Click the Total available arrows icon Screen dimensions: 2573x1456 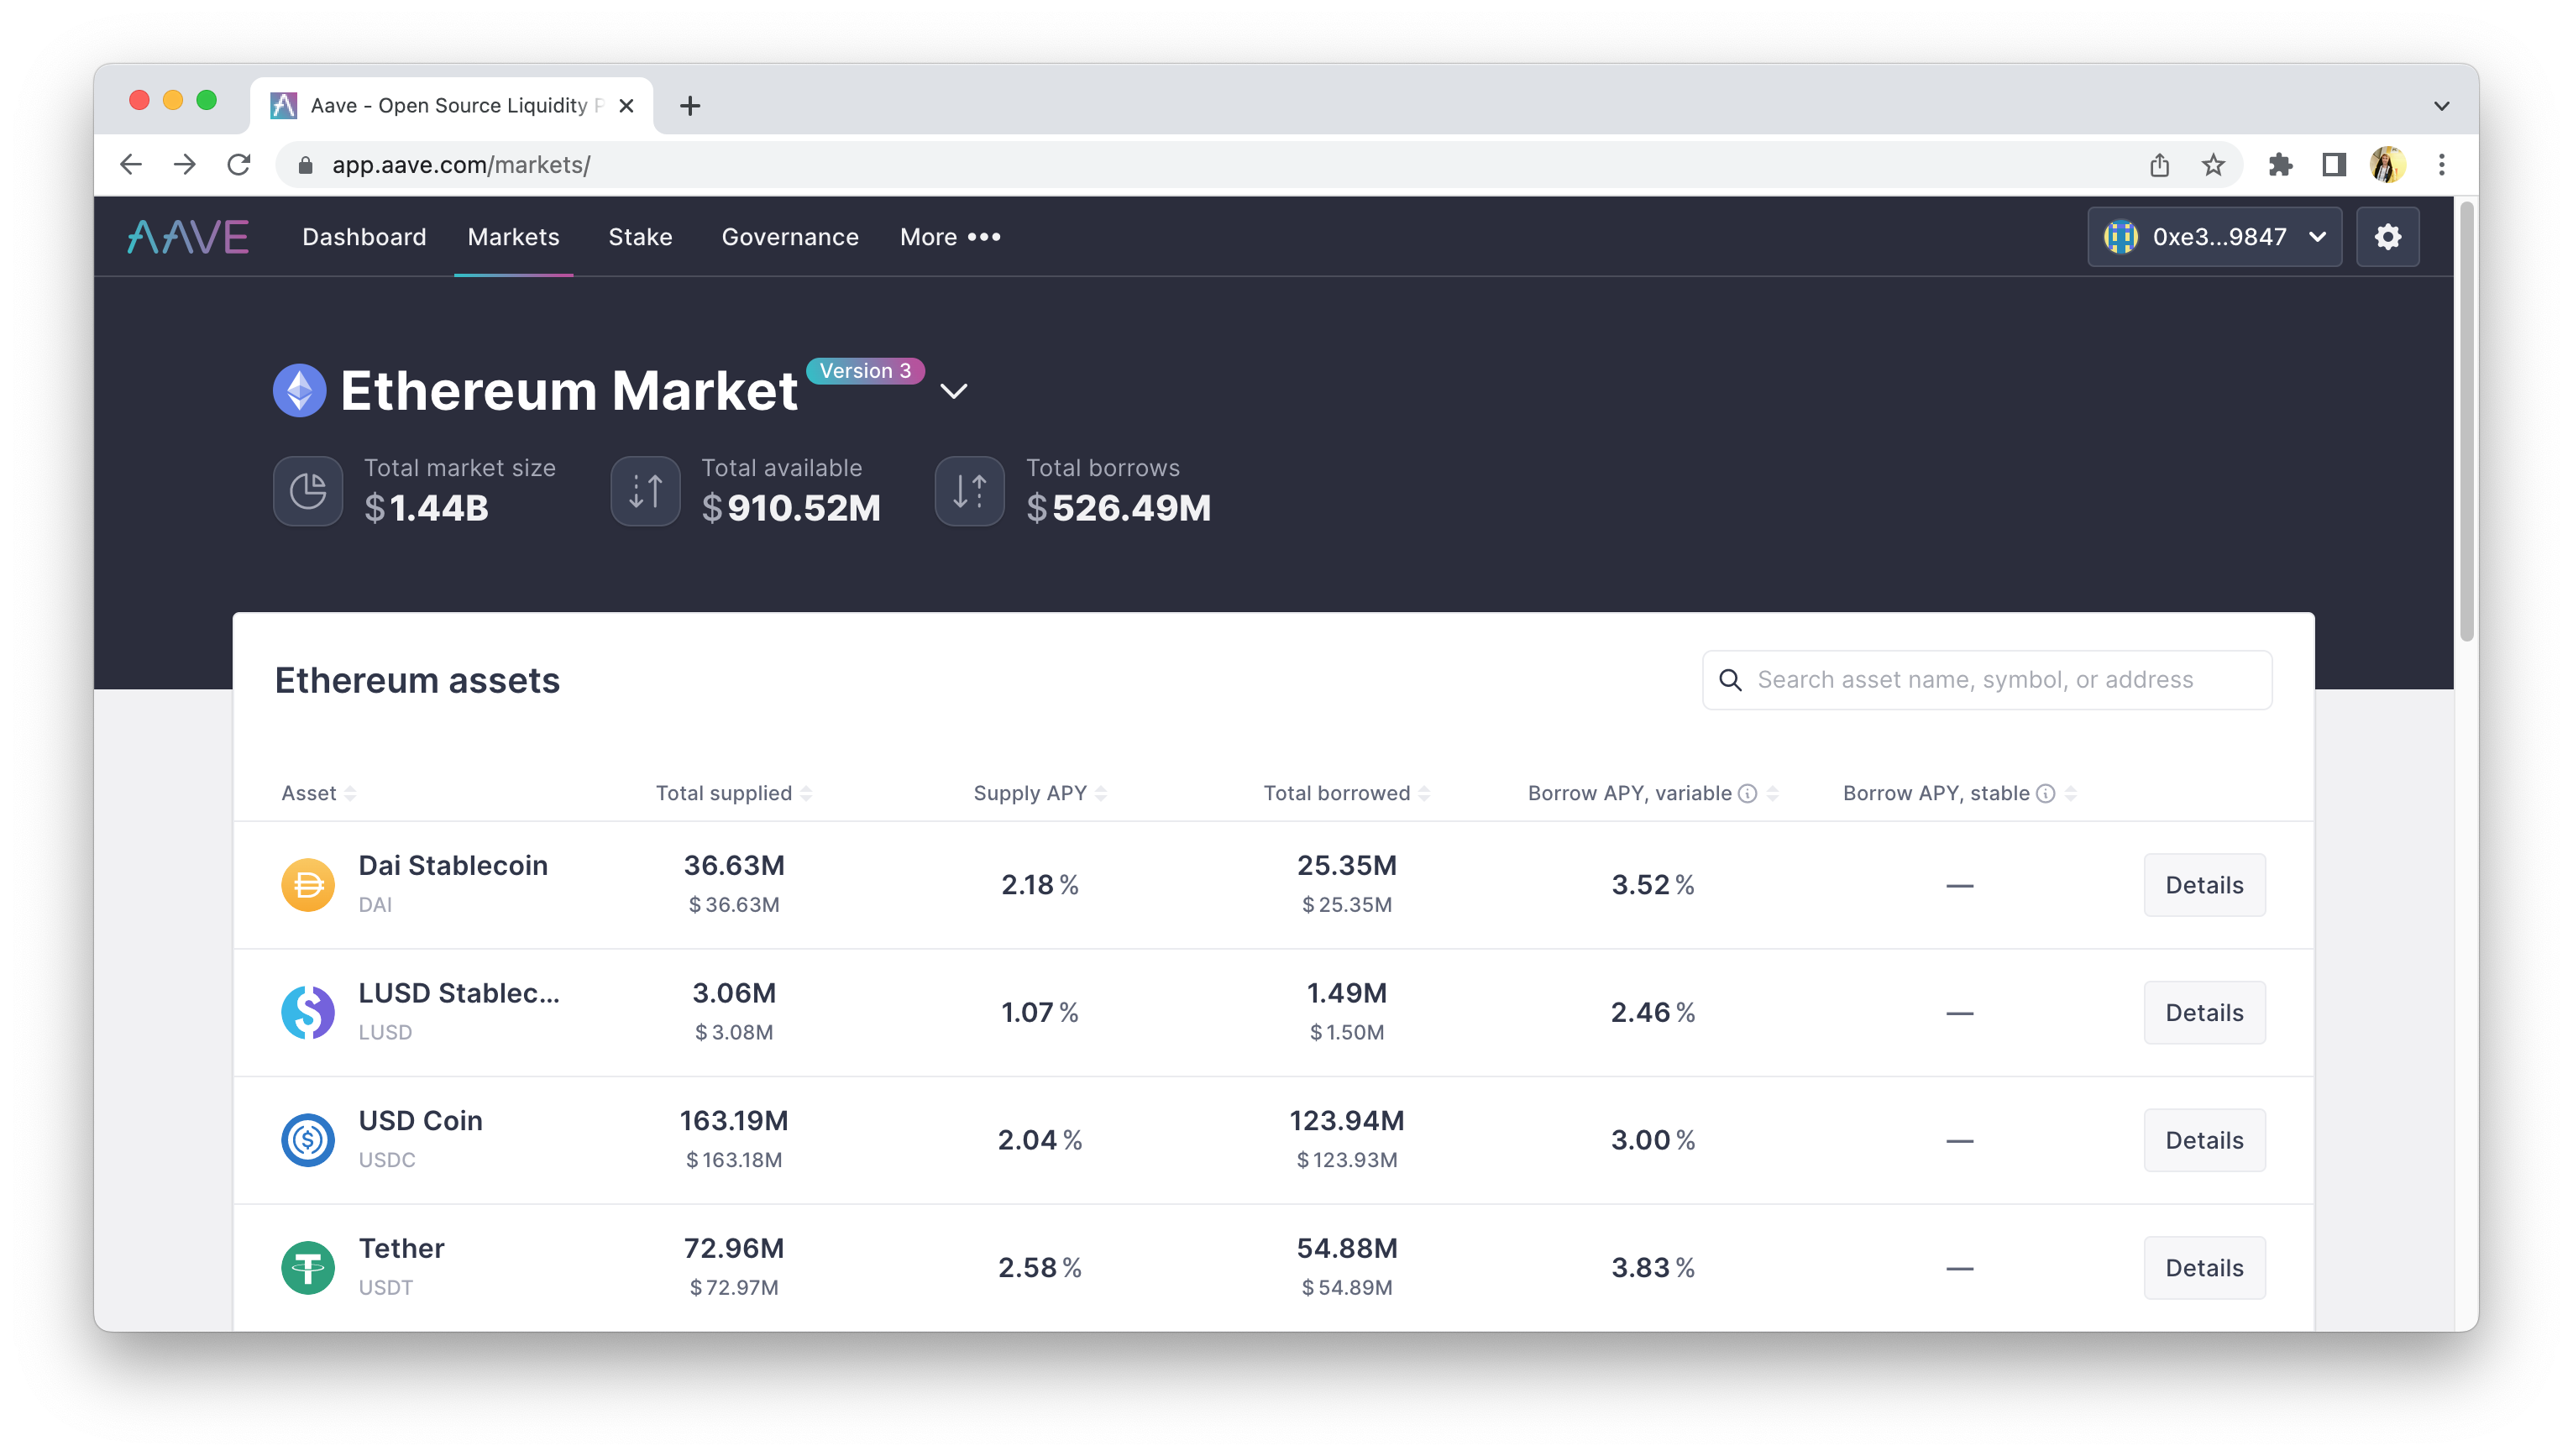tap(645, 491)
